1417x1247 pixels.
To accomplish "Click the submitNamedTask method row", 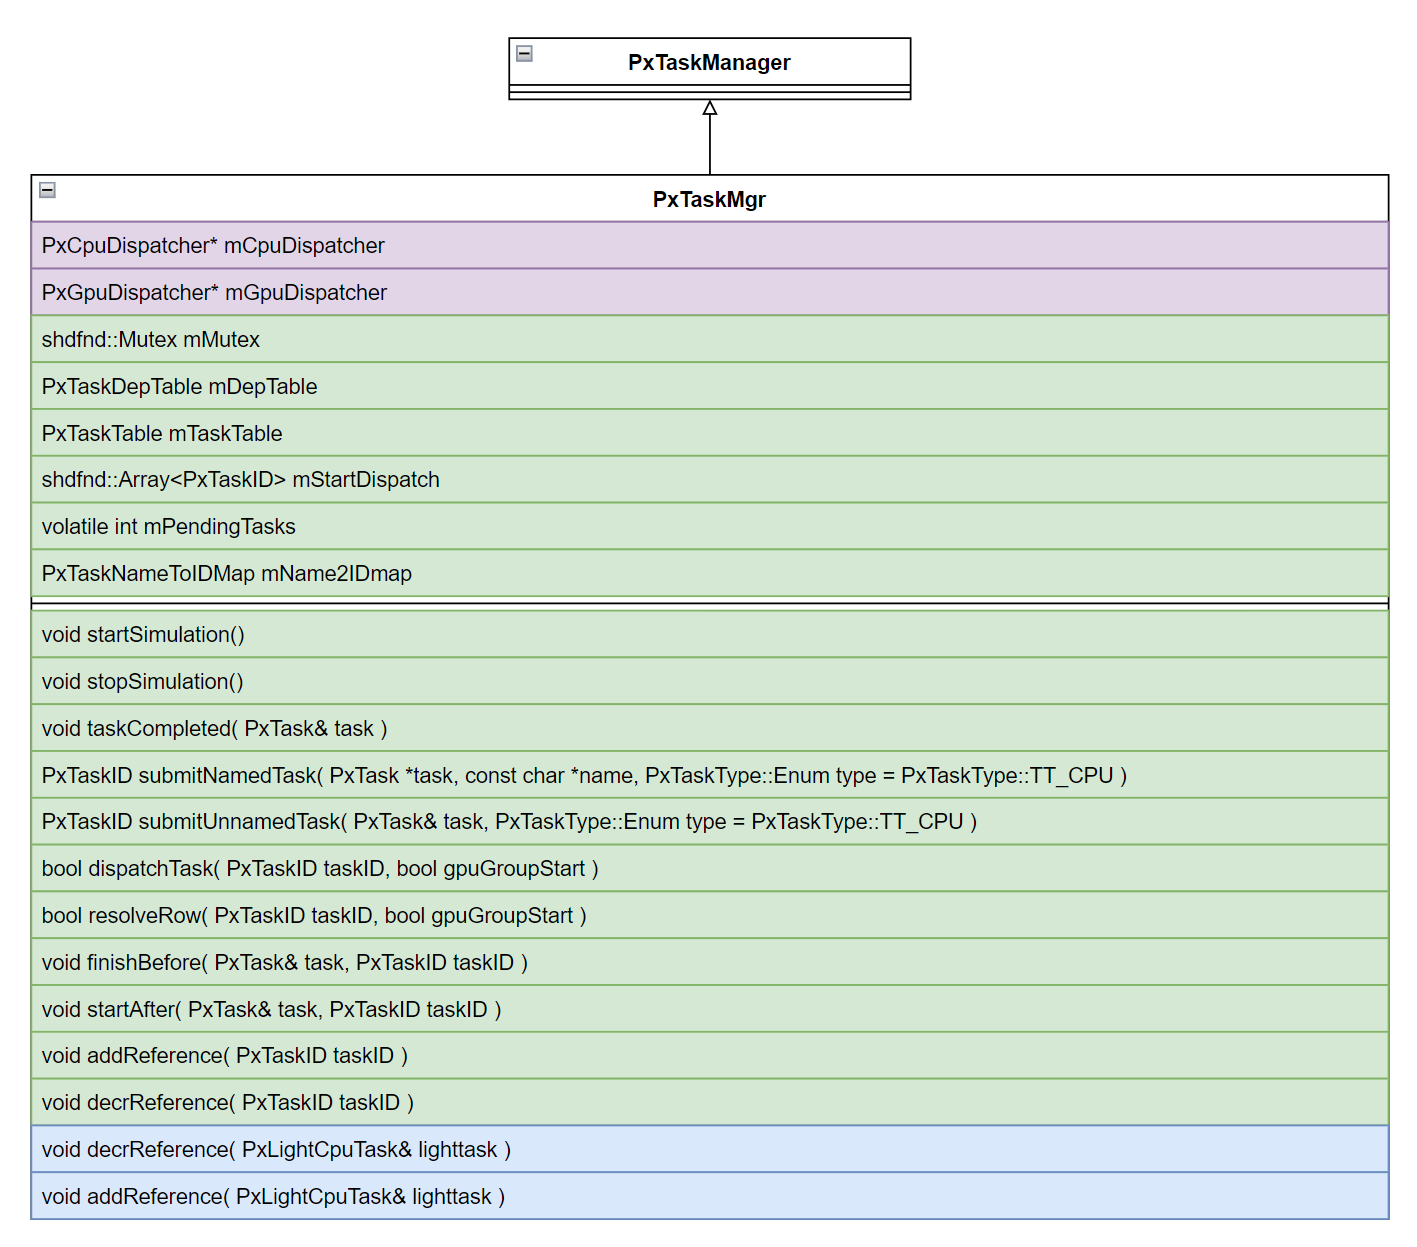I will [x=584, y=776].
